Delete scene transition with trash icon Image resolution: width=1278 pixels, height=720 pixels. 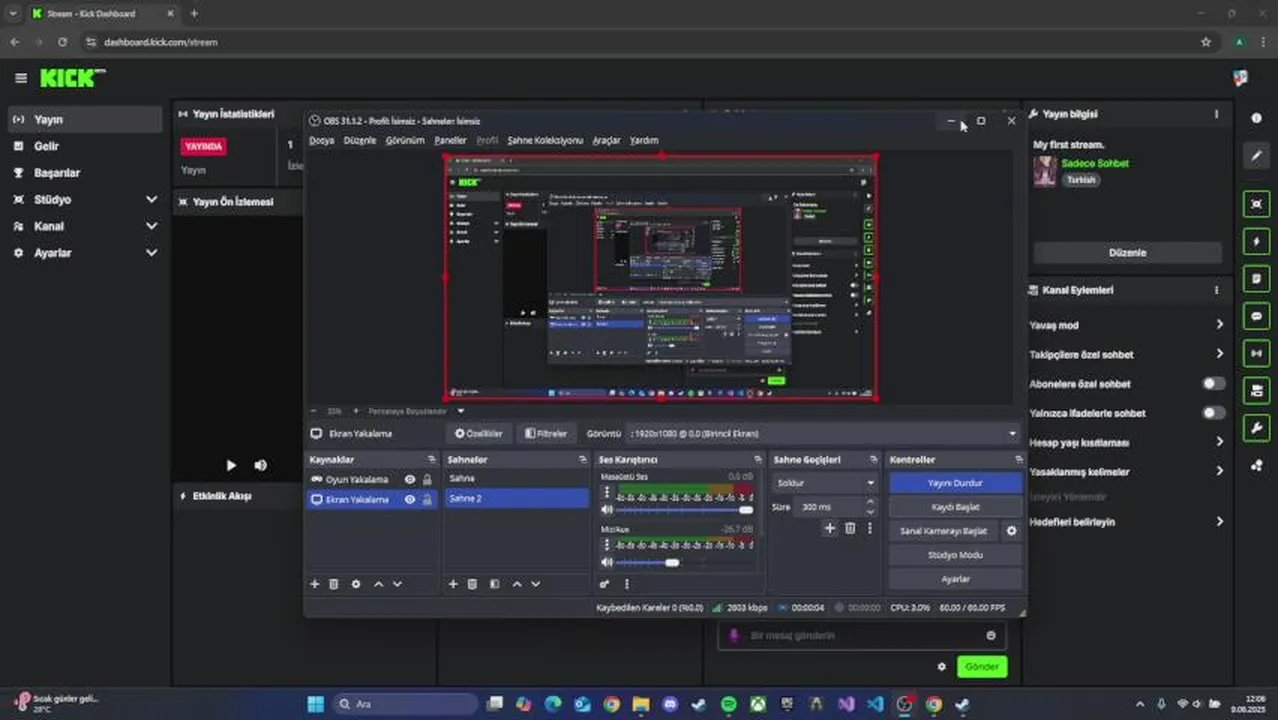click(x=850, y=528)
